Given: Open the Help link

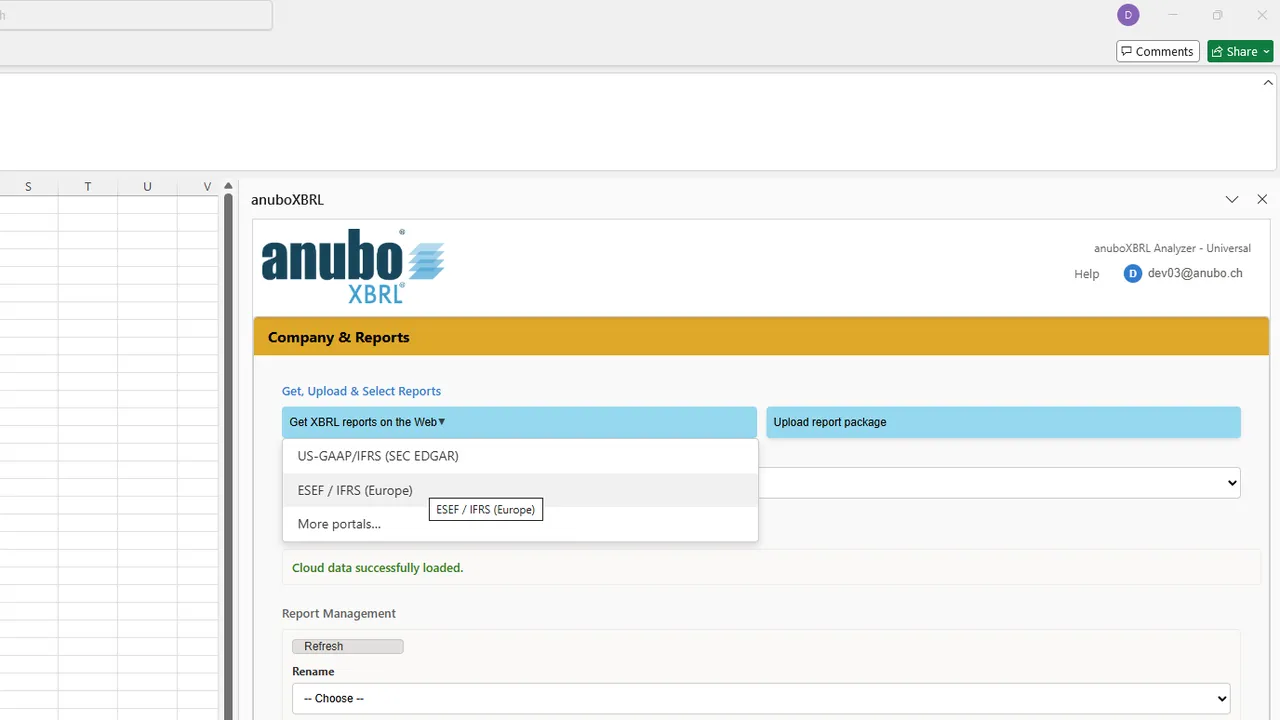Looking at the screenshot, I should tap(1086, 274).
